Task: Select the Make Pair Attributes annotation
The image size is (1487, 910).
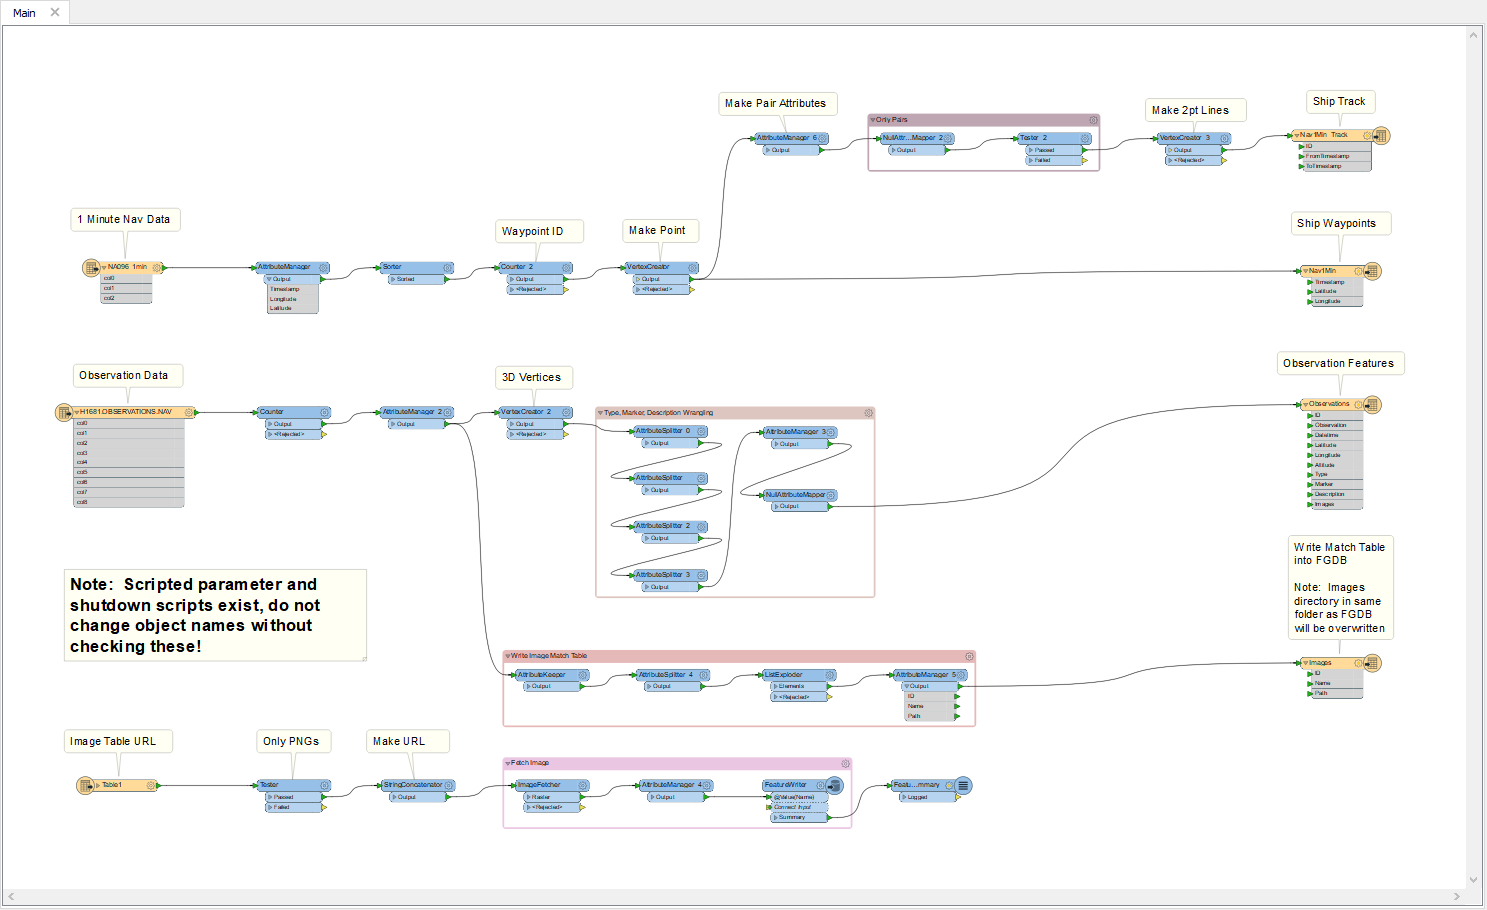Action: coord(775,104)
